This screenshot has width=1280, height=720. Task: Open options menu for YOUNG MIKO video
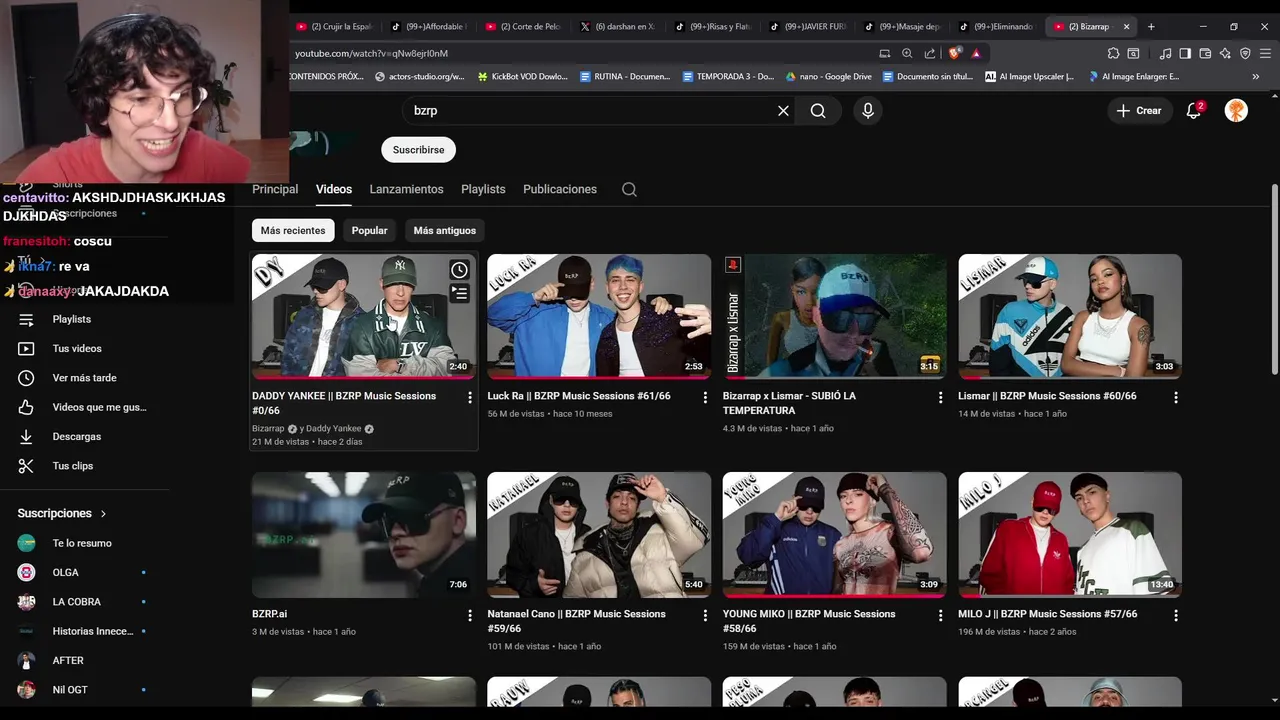[940, 615]
